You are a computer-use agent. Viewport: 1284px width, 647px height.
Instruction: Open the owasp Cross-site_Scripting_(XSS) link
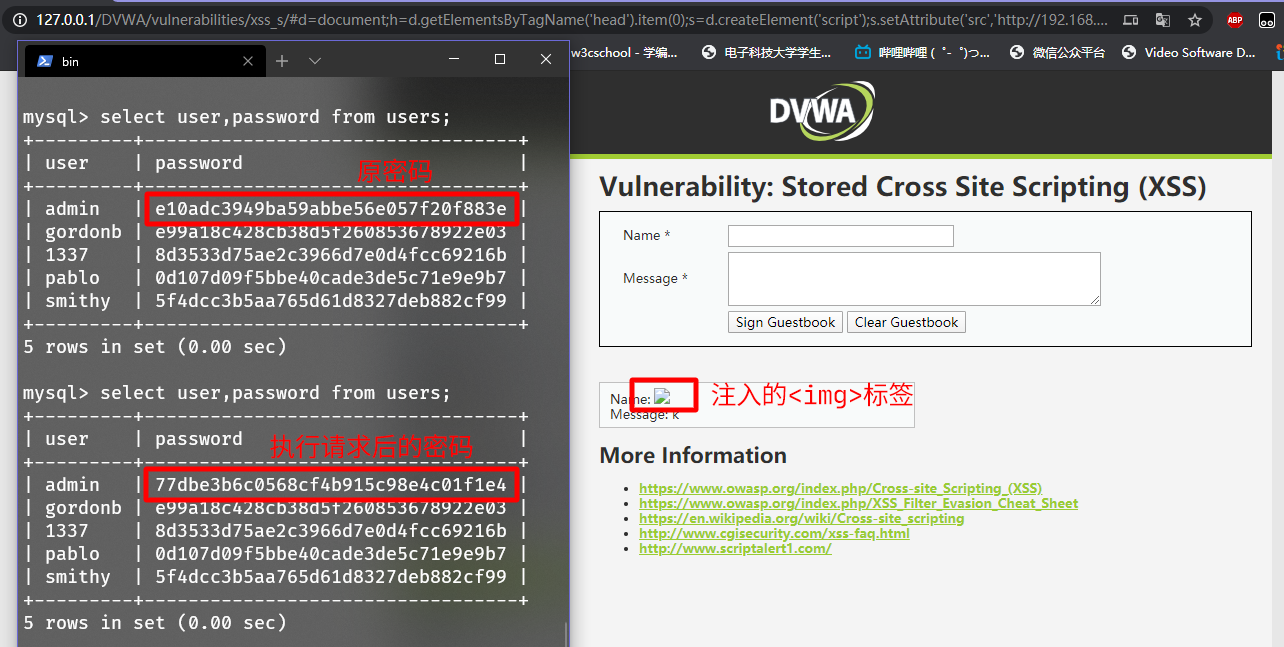coord(840,488)
